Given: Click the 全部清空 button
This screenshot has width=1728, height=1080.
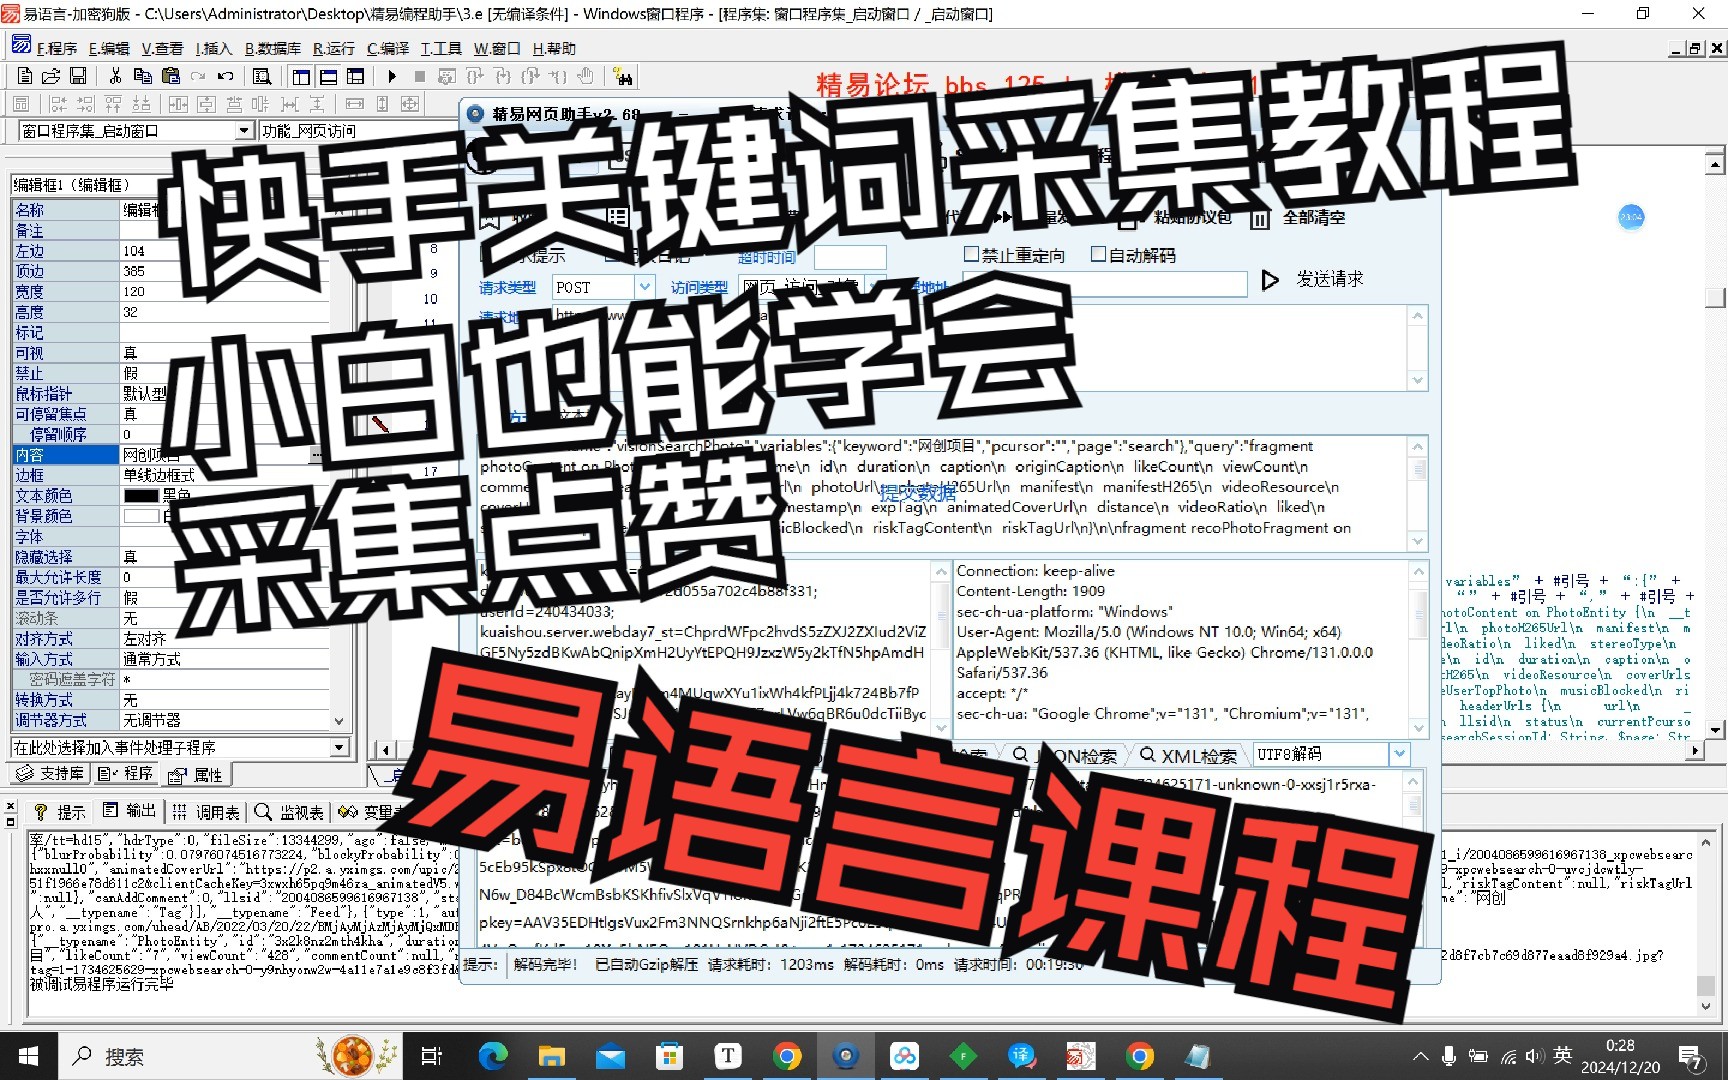Looking at the screenshot, I should pos(1299,218).
